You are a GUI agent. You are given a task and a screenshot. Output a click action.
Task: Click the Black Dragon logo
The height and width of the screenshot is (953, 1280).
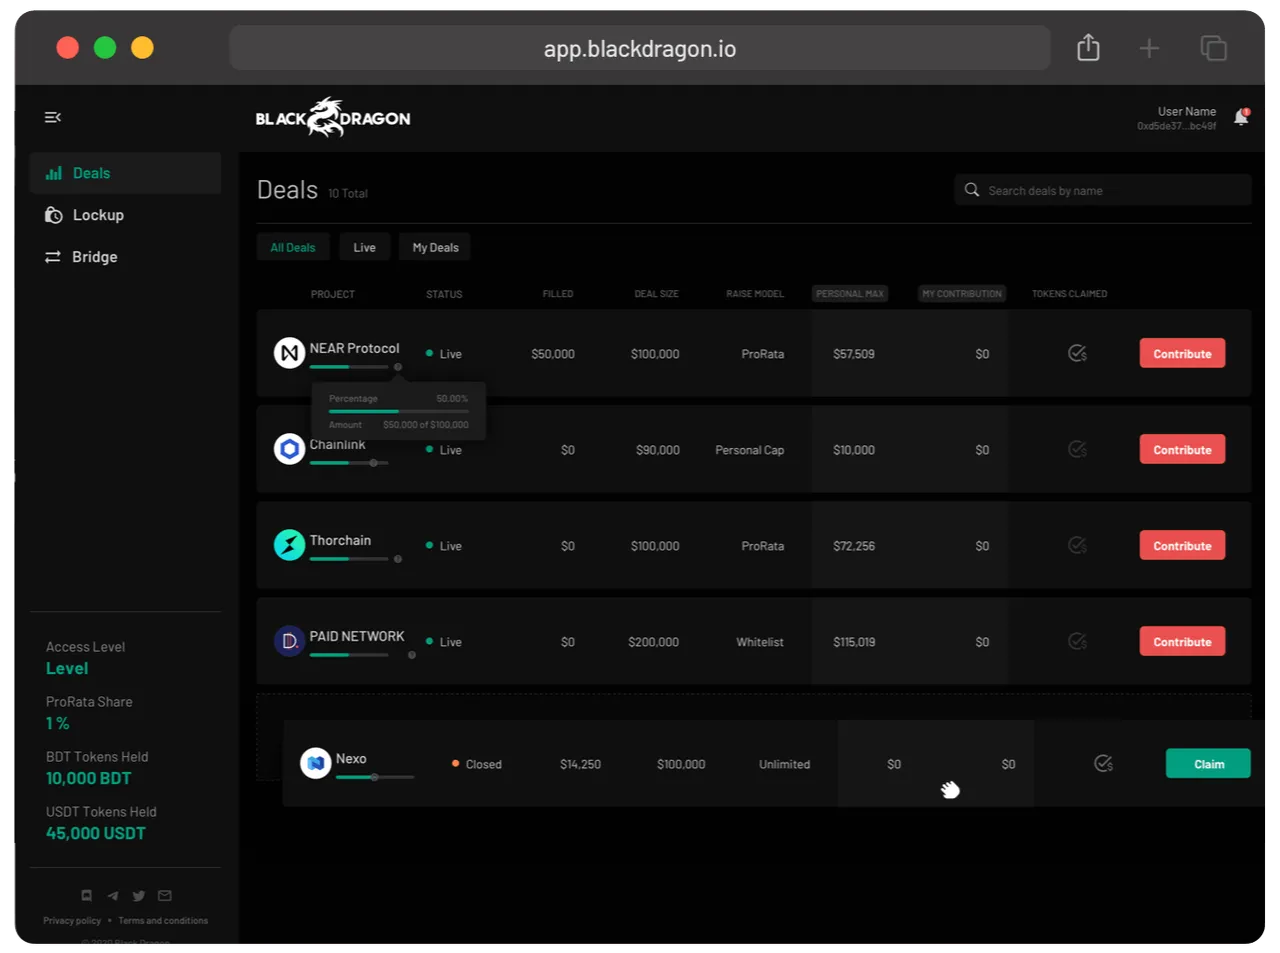tap(333, 118)
